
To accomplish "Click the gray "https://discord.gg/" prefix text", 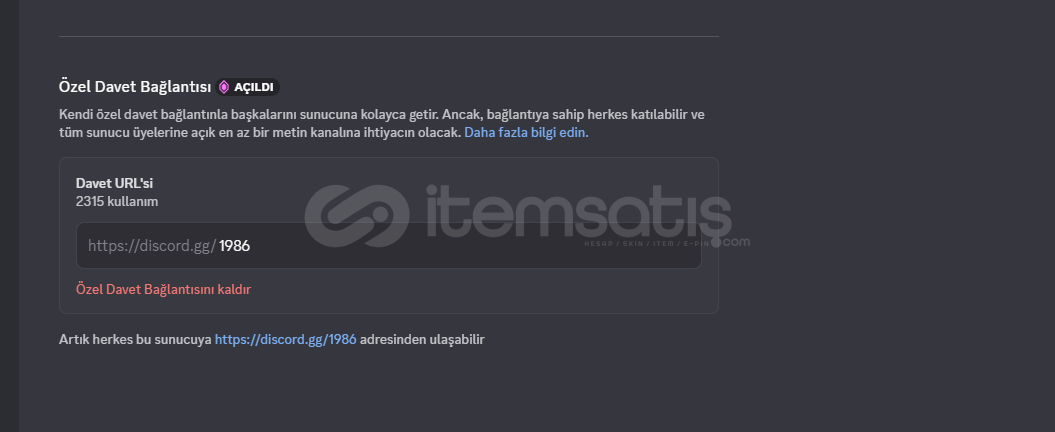I will (152, 246).
